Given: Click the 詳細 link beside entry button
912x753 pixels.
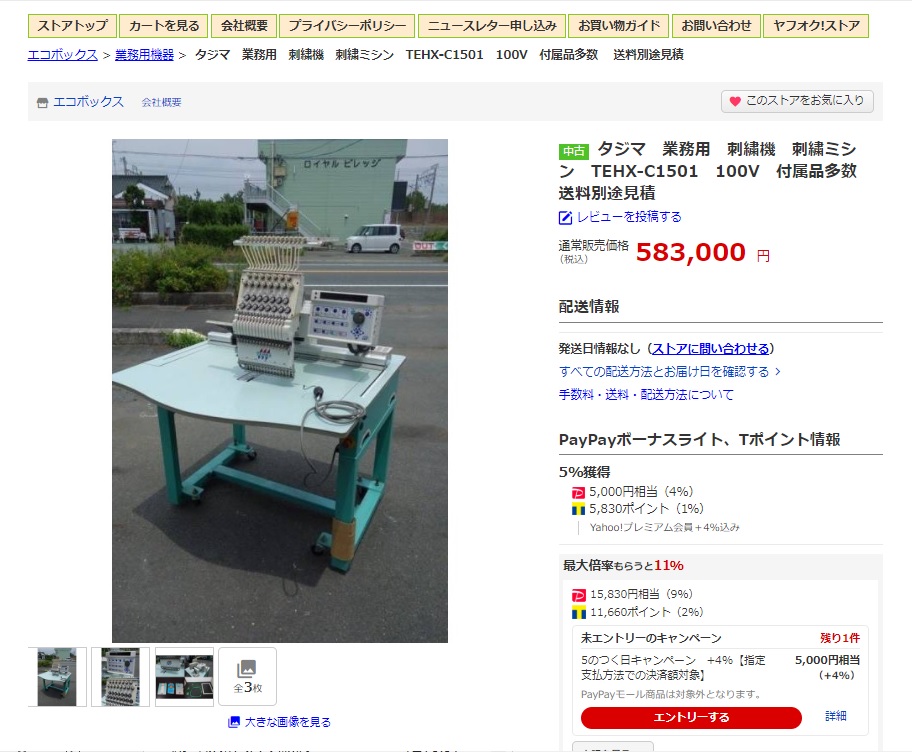Looking at the screenshot, I should (x=836, y=716).
